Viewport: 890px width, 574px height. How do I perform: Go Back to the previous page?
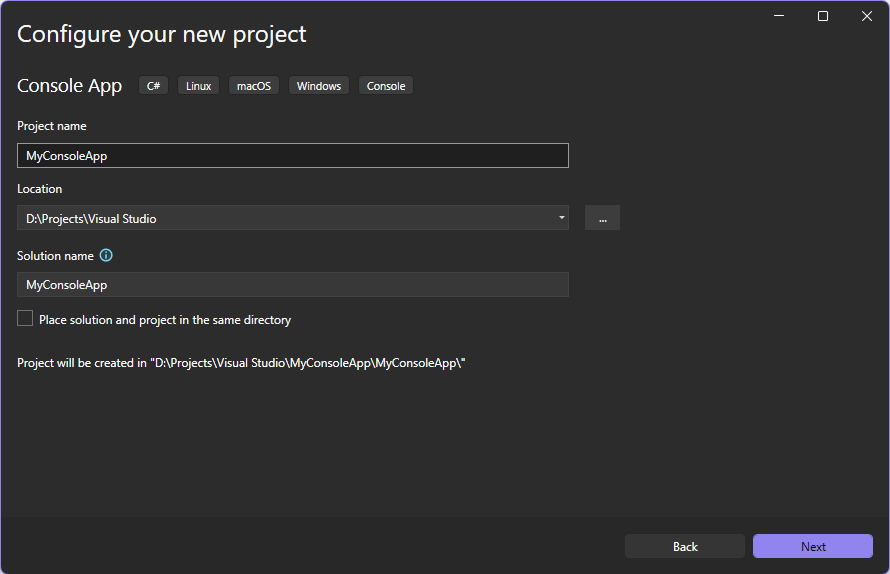(685, 546)
